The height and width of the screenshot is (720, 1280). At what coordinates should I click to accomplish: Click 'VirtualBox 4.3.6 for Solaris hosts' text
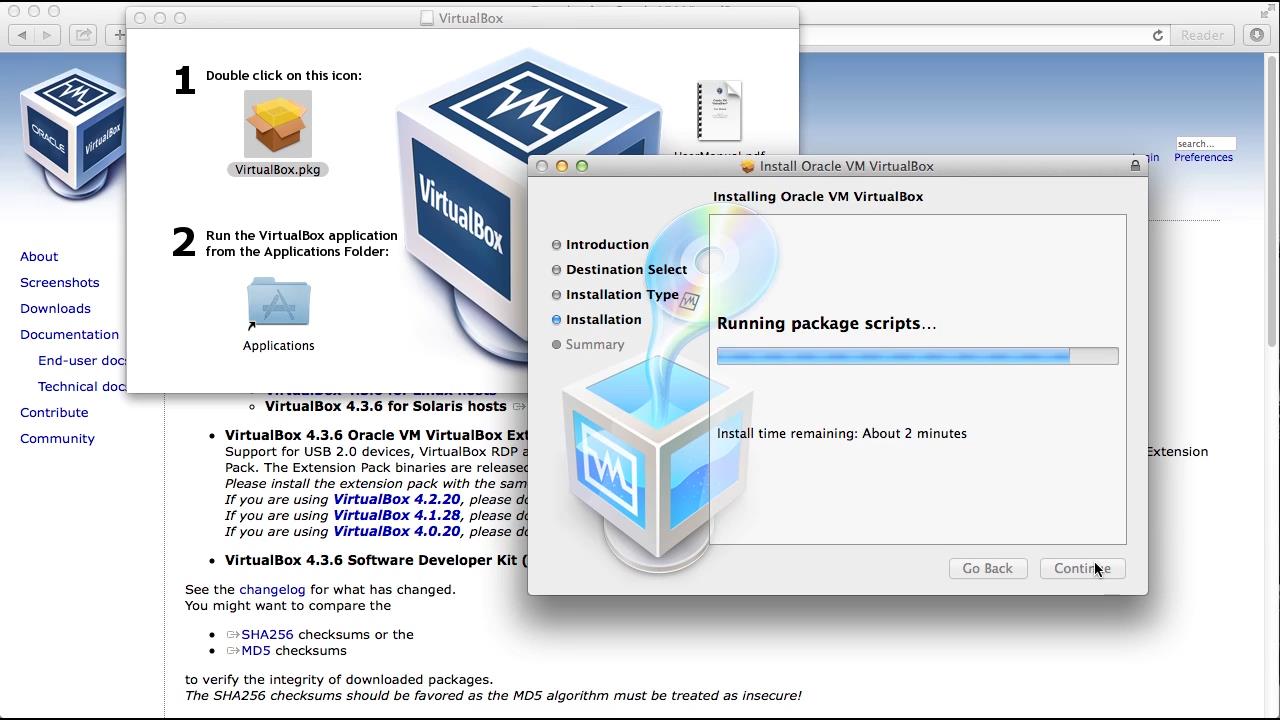pyautogui.click(x=386, y=406)
